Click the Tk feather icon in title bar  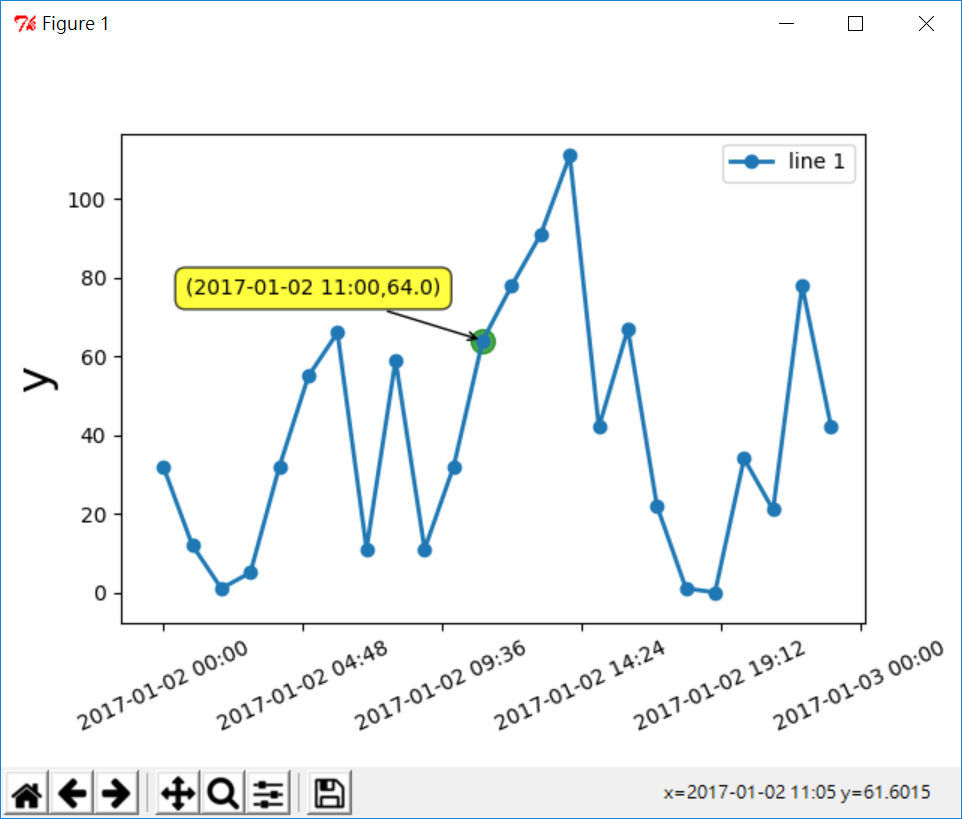pyautogui.click(x=24, y=24)
